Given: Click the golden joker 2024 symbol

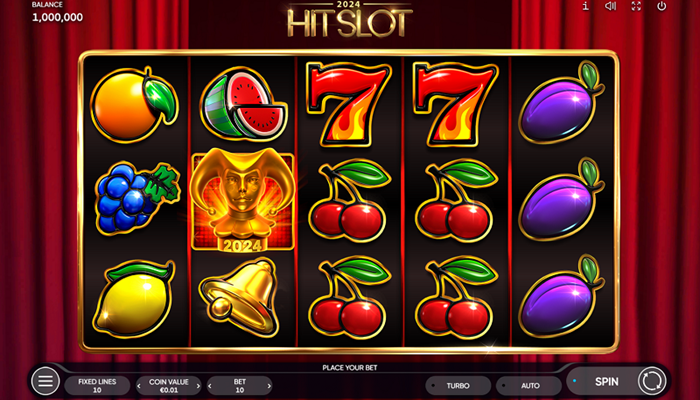Looking at the screenshot, I should (243, 200).
